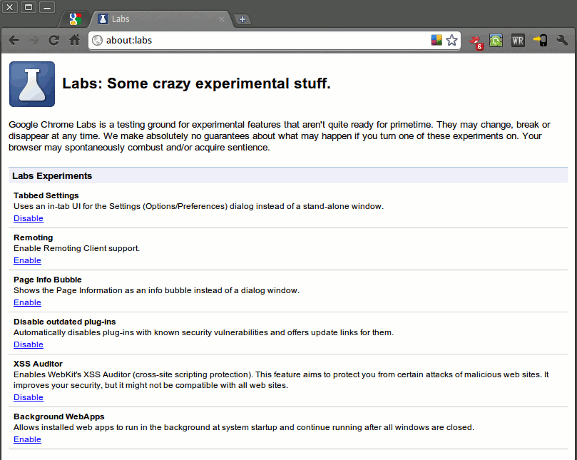Image resolution: width=577 pixels, height=460 pixels.
Task: Enable the Page Info Bubble experiment
Action: 27,302
